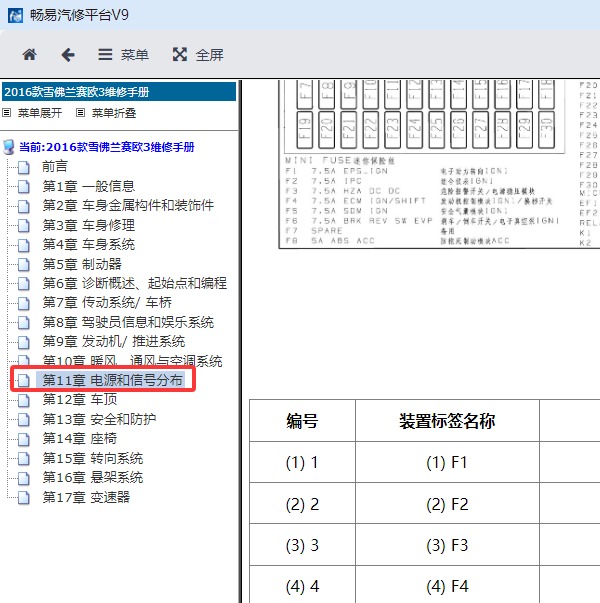Open the 前言 tree item
Viewport: 600px width, 603px height.
(x=55, y=167)
